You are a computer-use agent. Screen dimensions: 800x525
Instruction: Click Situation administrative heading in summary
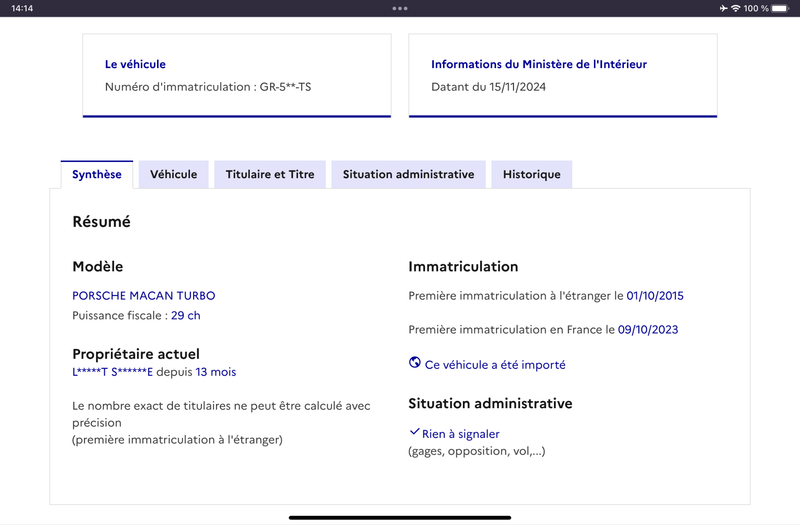tap(490, 404)
